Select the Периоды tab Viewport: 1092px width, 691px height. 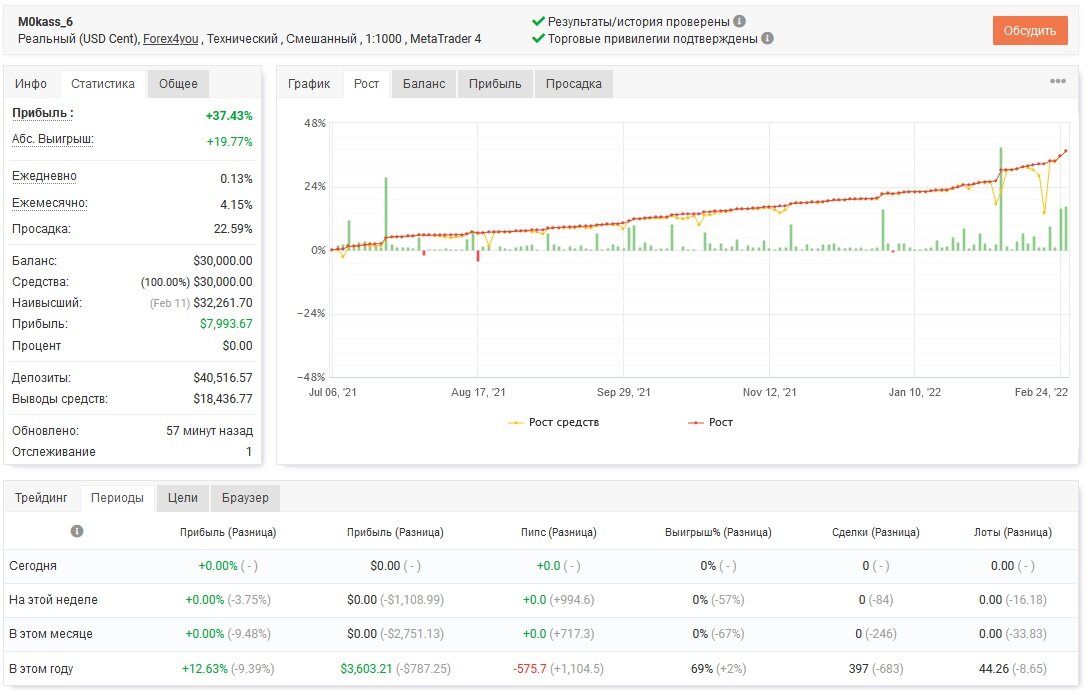click(117, 498)
